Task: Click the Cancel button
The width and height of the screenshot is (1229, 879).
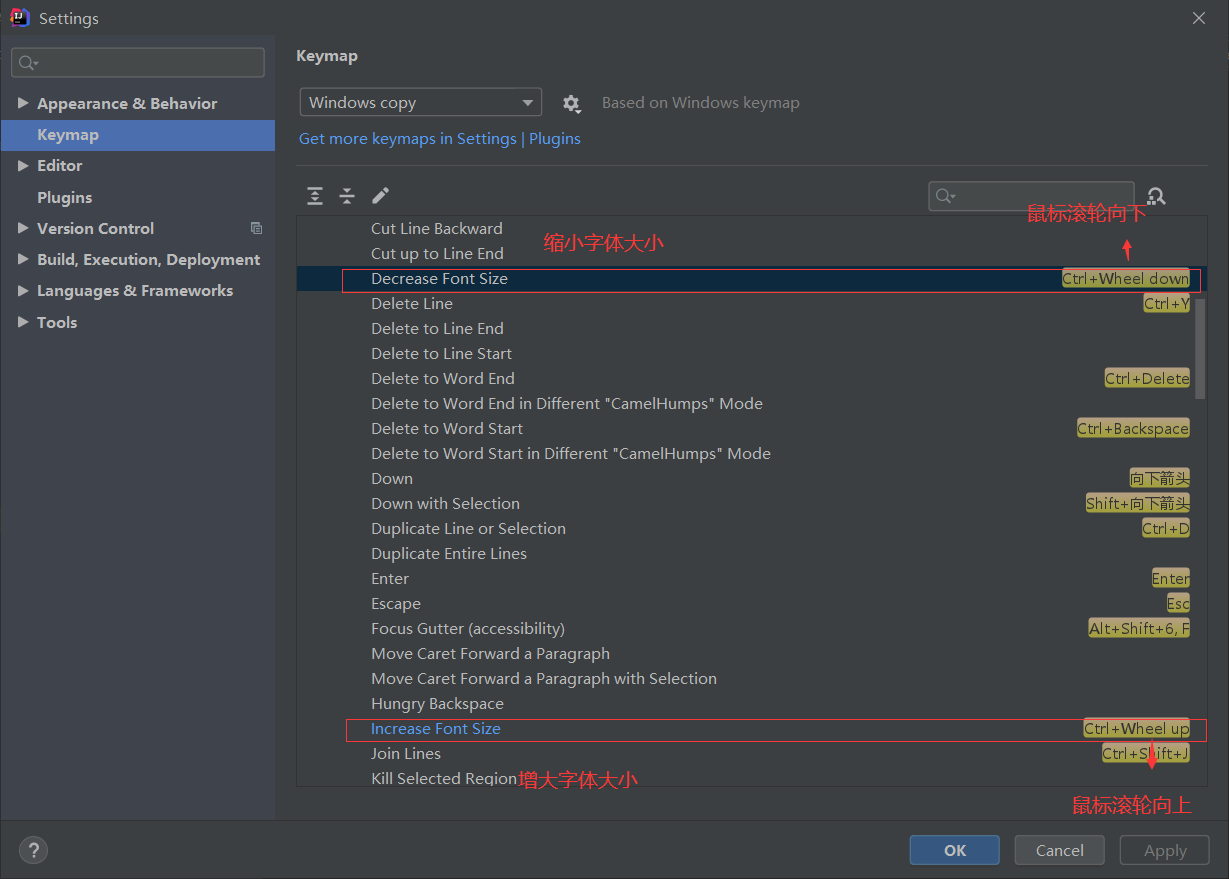Action: click(1060, 850)
